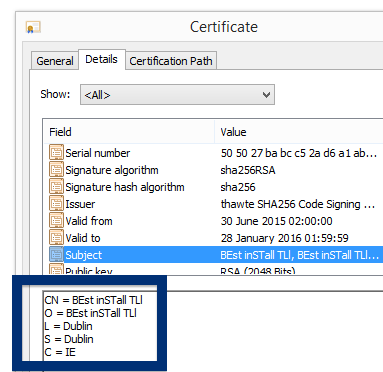
Task: Click the C = IE line
Action: point(60,352)
